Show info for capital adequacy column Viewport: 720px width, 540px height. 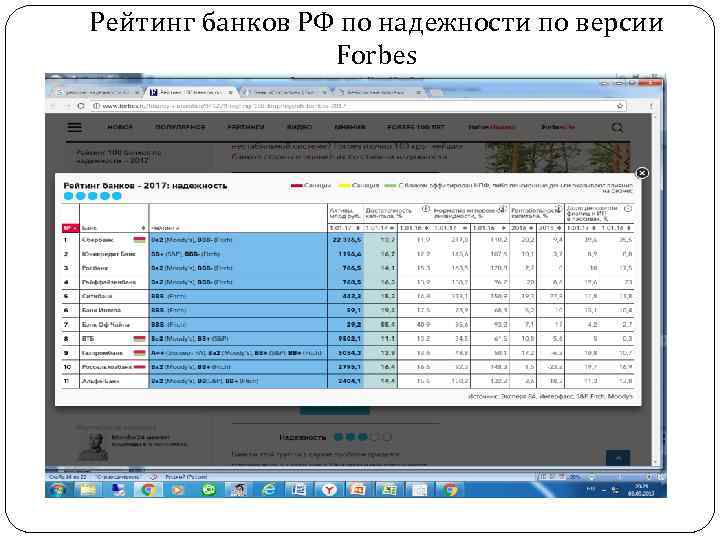click(x=426, y=209)
